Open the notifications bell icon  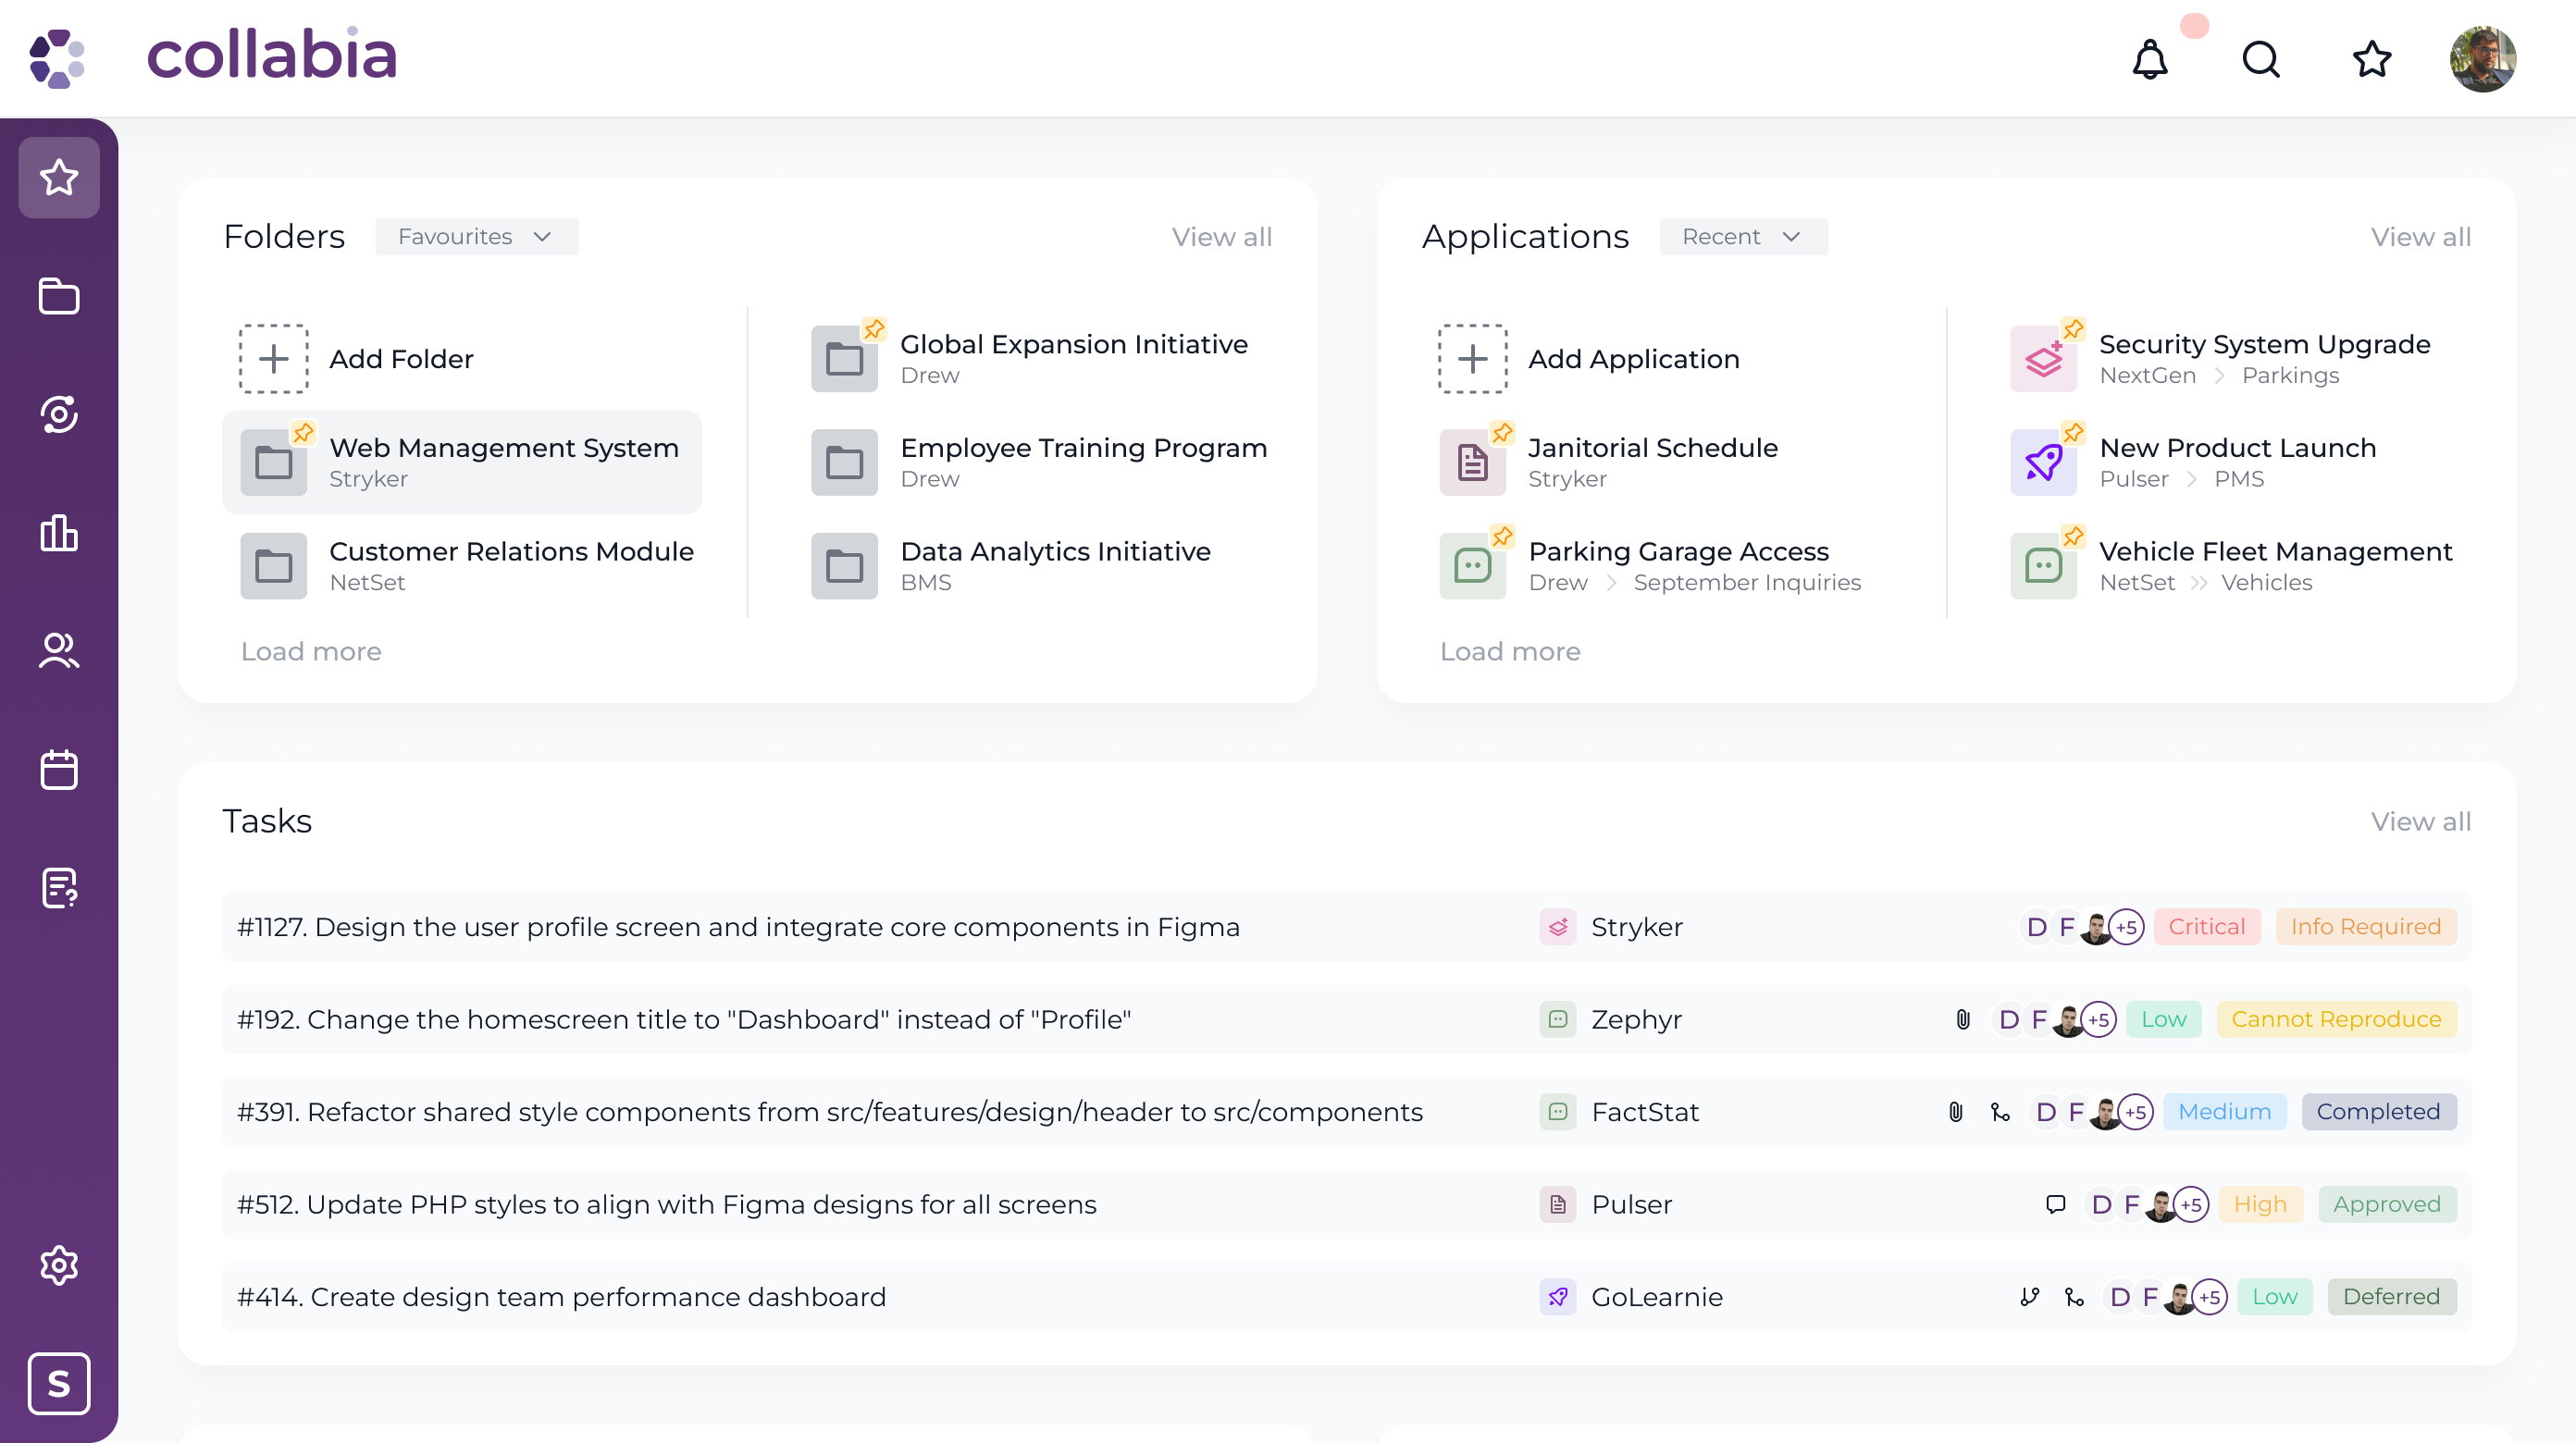[2149, 59]
